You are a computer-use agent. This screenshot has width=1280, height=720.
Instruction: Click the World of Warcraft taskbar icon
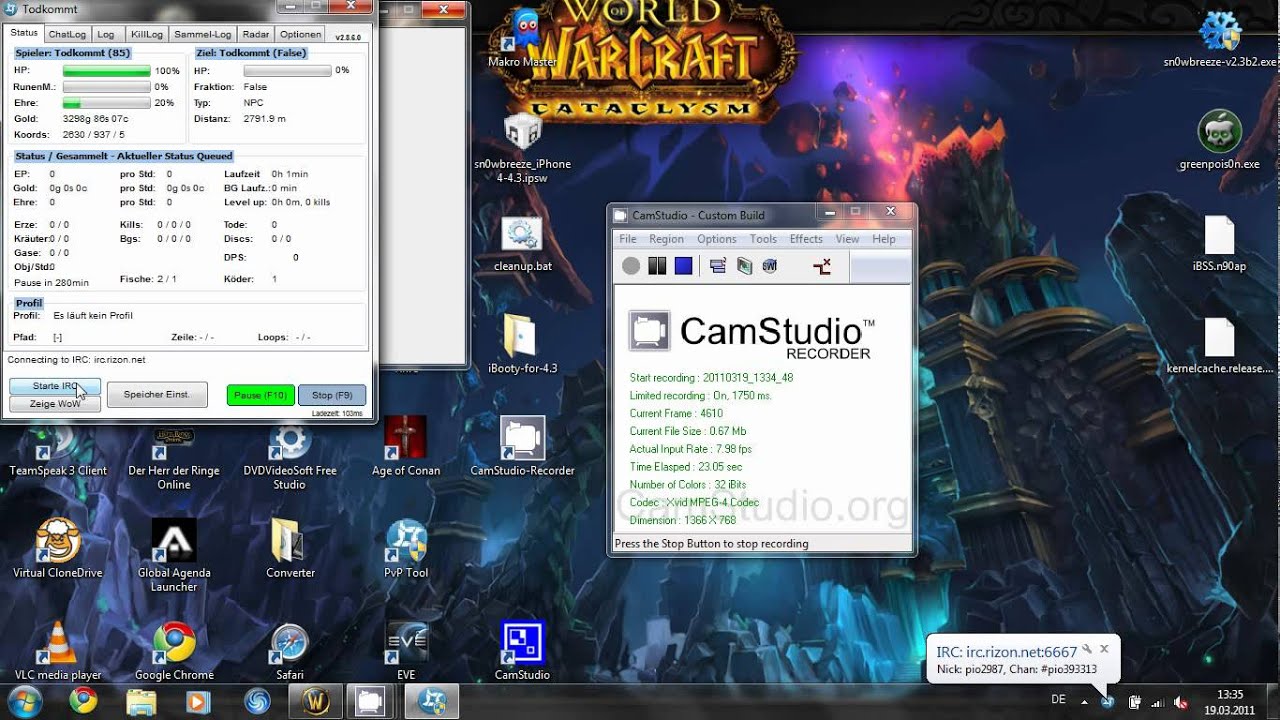[315, 702]
